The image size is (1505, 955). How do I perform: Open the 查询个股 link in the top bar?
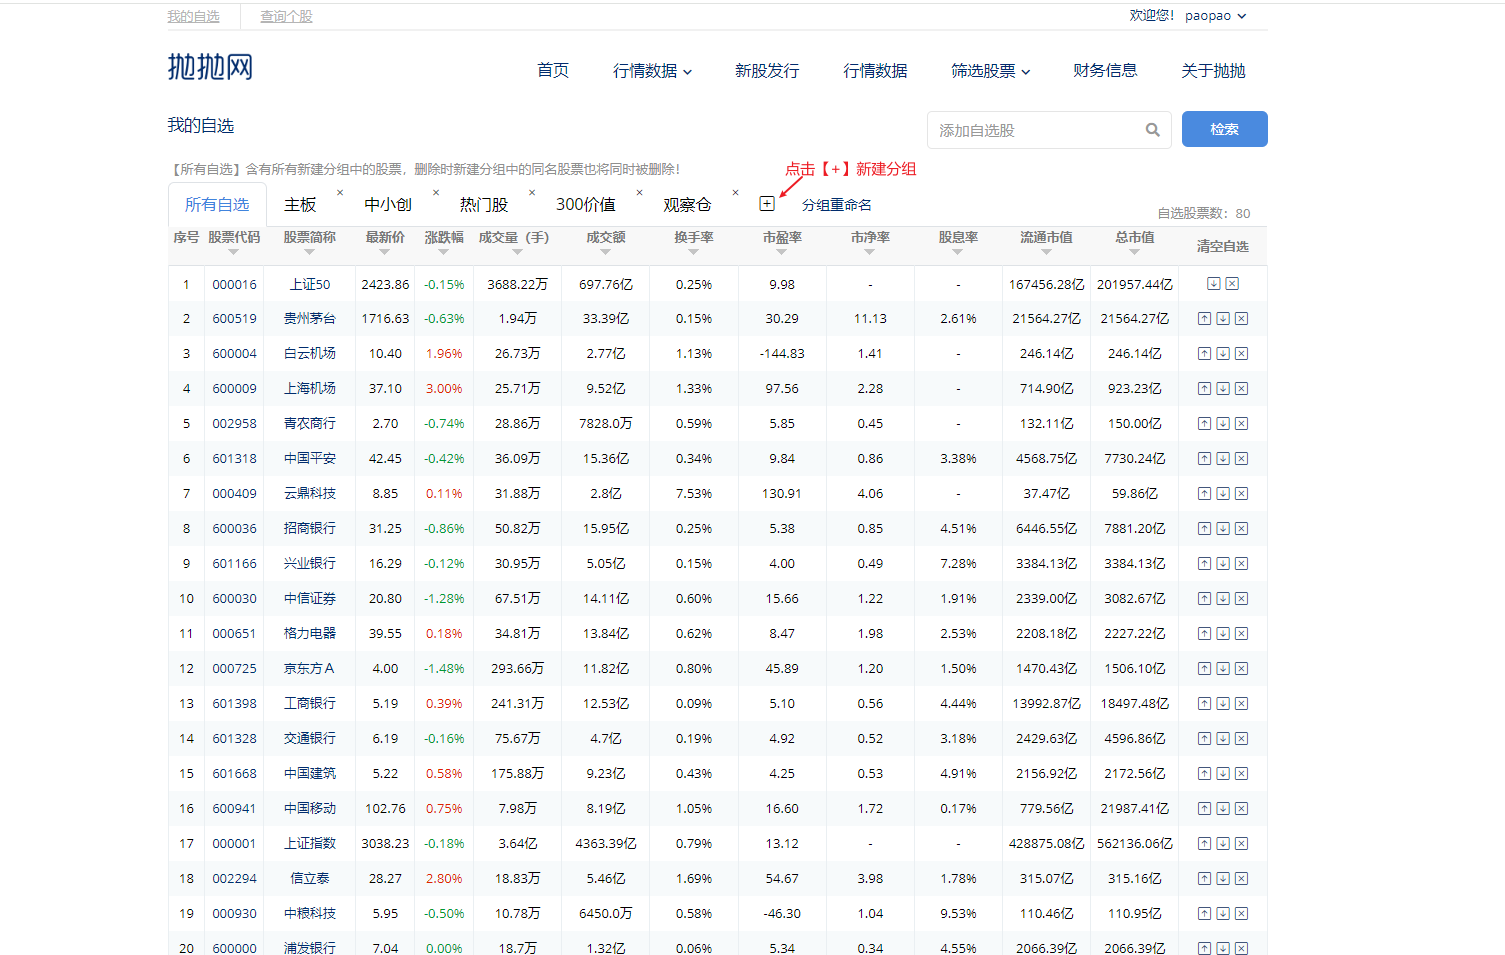(x=286, y=16)
